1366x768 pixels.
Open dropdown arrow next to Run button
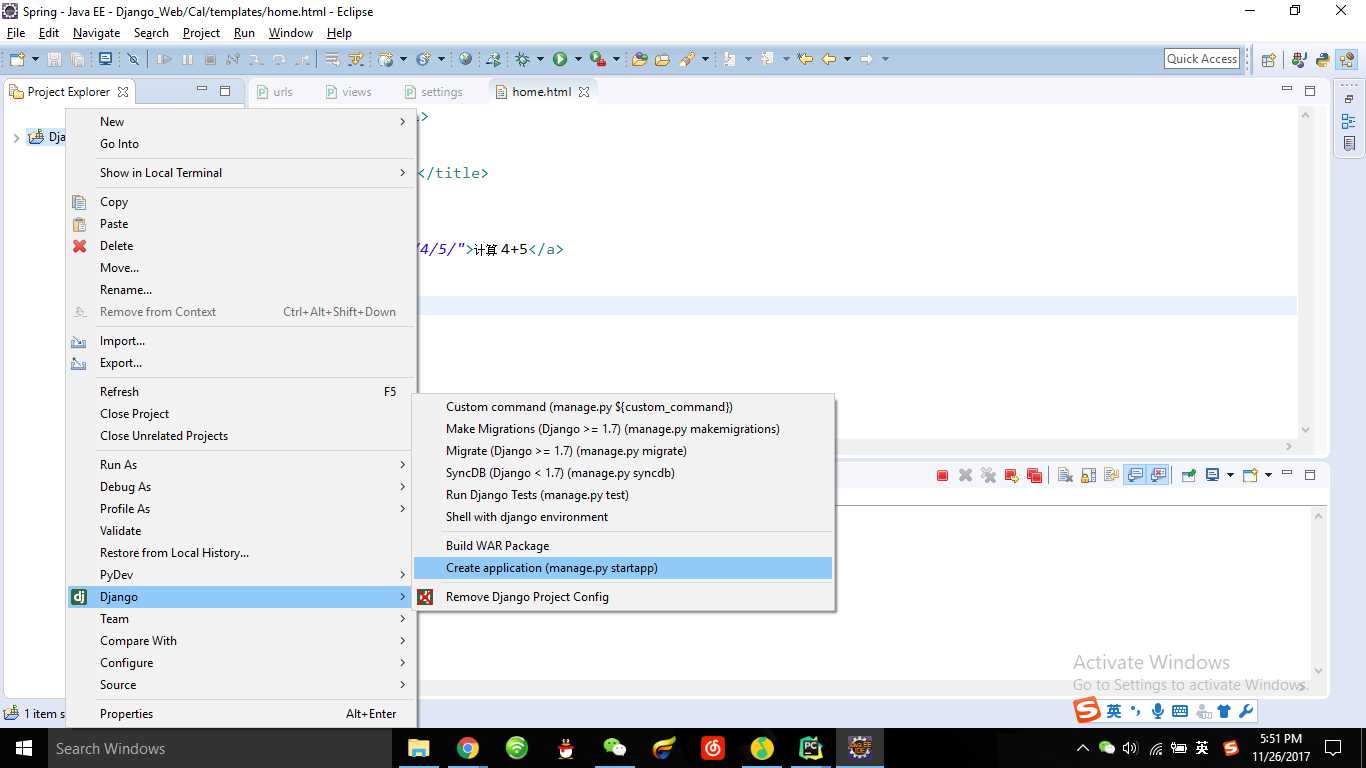coord(578,59)
